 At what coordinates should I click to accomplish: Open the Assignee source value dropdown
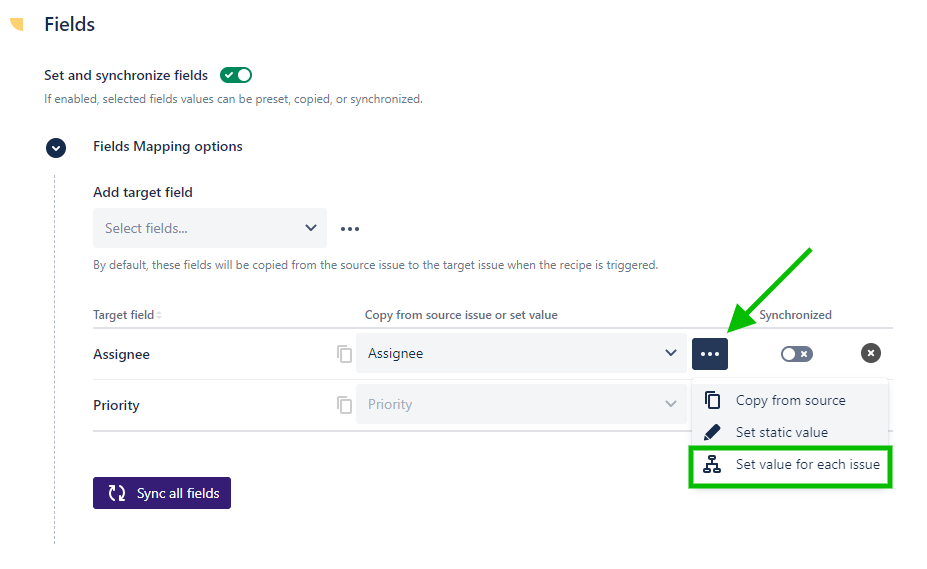521,354
